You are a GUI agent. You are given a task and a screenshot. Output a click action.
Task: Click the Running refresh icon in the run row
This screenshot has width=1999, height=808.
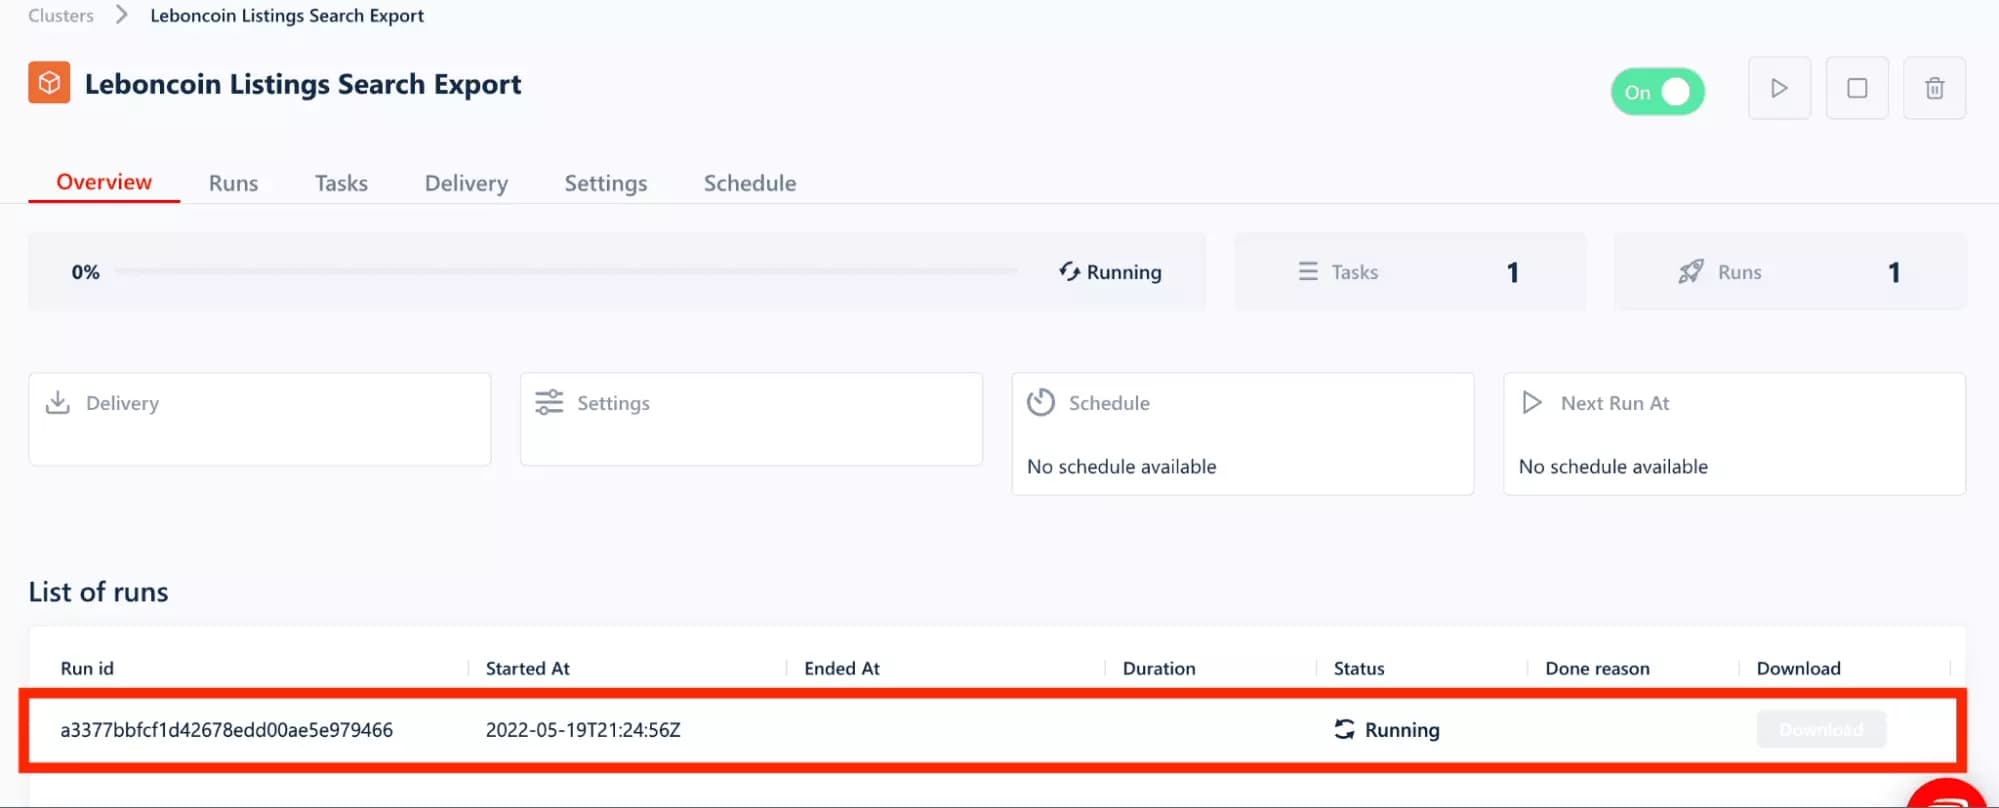point(1345,729)
